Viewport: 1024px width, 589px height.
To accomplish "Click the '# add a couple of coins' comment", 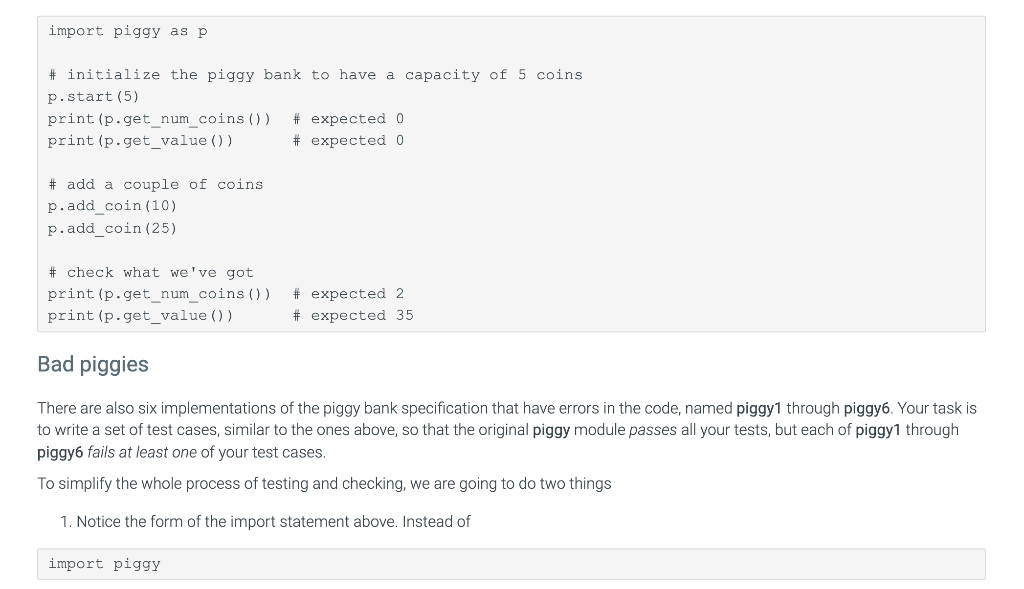I will coord(155,184).
